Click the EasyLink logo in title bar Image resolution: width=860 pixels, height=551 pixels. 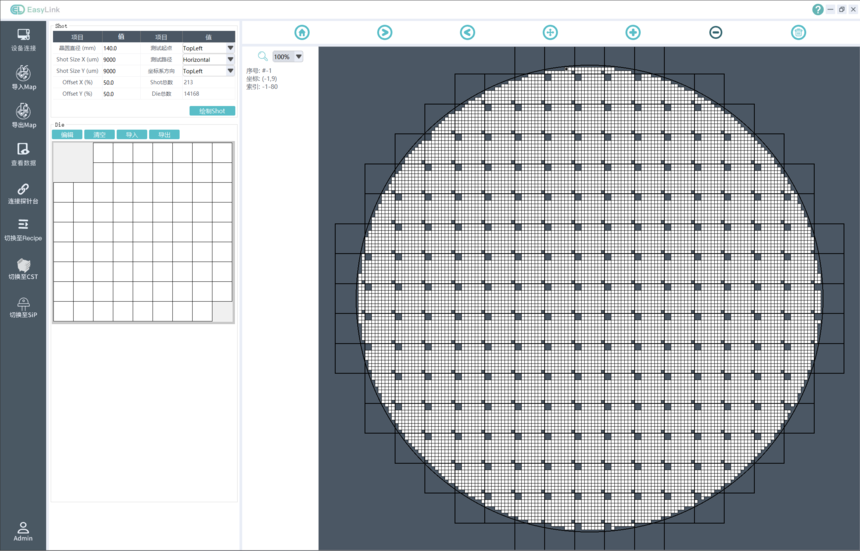(35, 9)
